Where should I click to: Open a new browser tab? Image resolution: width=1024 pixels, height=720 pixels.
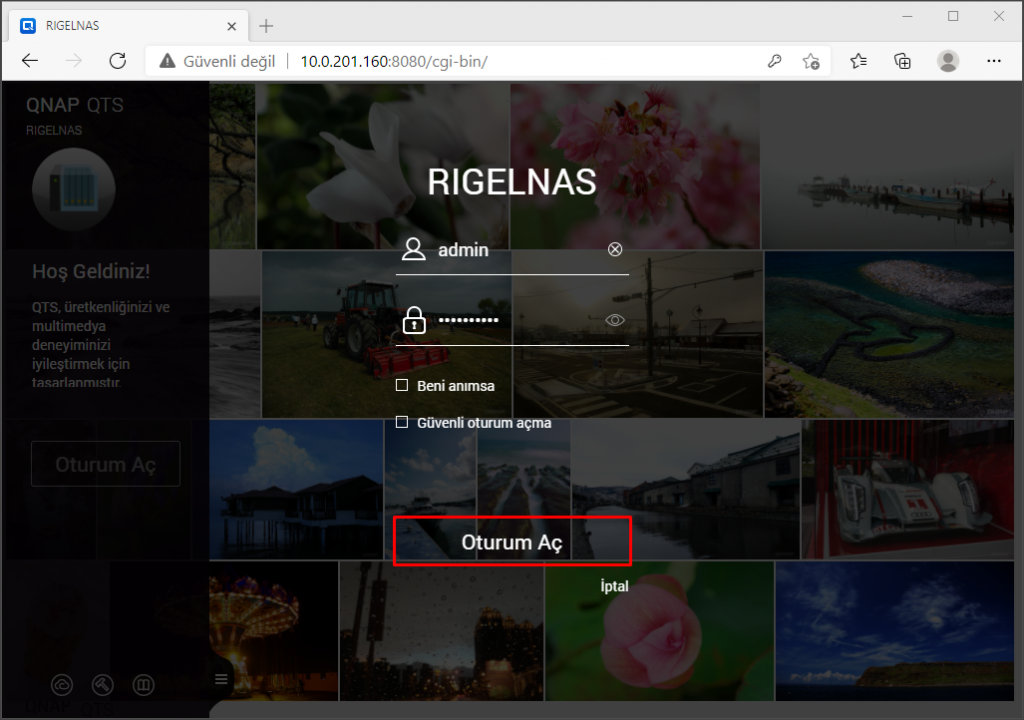(x=266, y=25)
